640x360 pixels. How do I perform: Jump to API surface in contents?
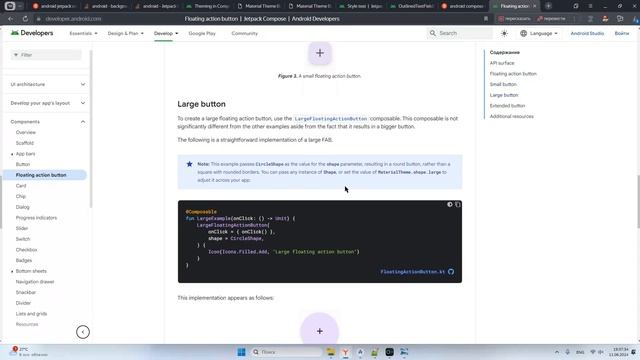502,63
